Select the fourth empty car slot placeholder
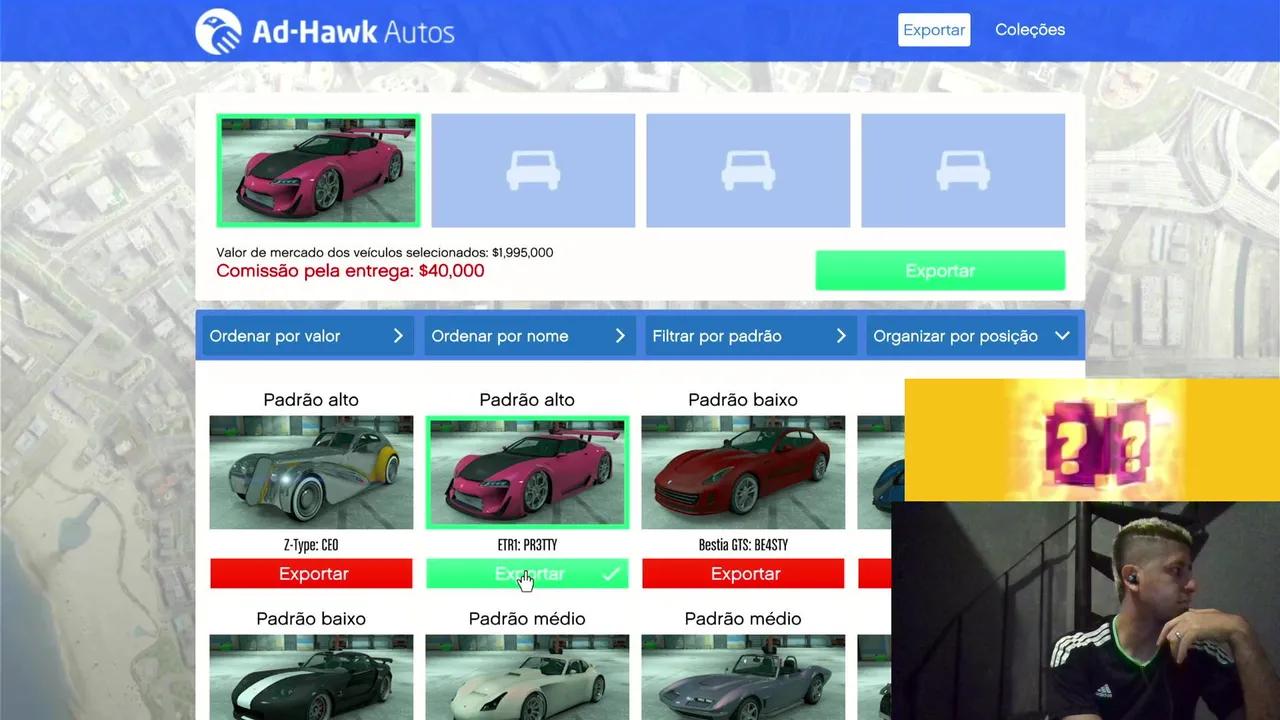Image resolution: width=1280 pixels, height=720 pixels. click(963, 170)
